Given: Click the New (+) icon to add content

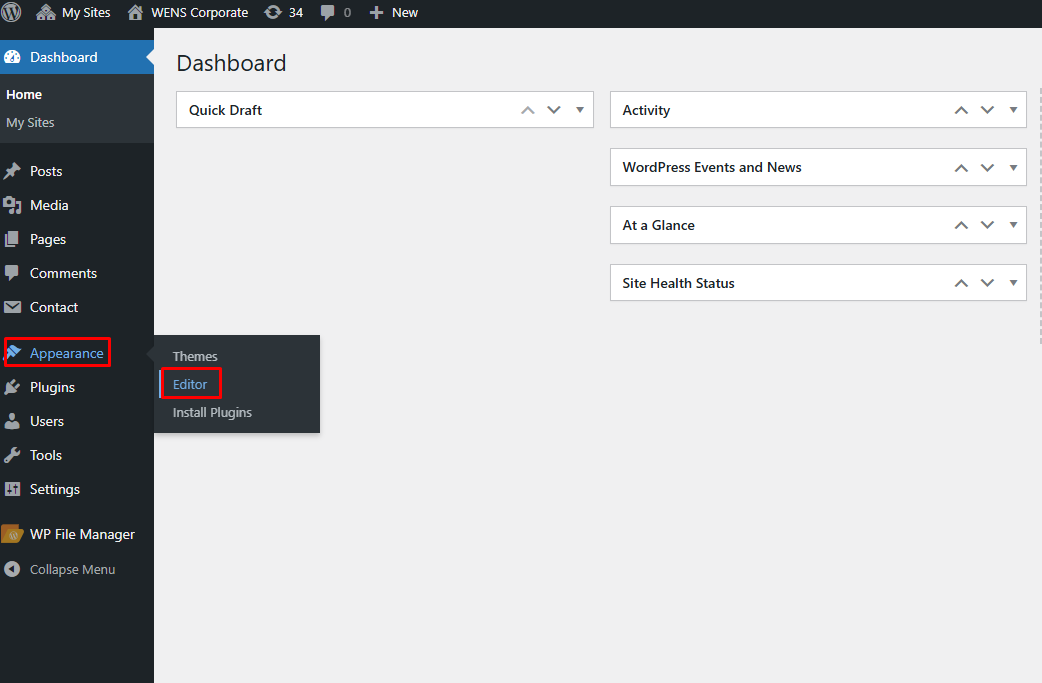Looking at the screenshot, I should (375, 13).
